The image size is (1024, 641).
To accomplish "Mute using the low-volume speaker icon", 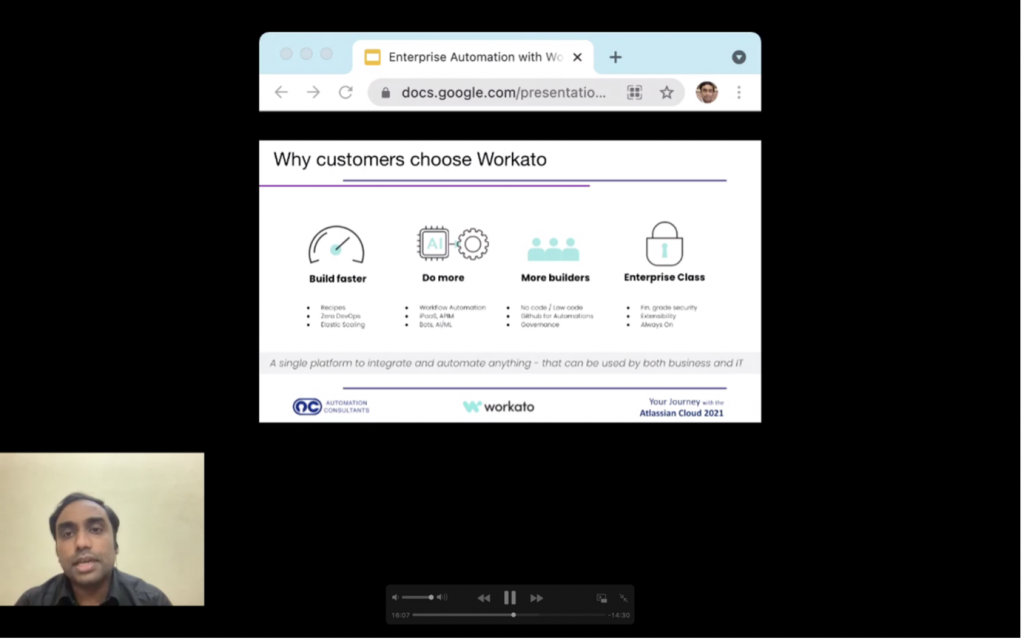I will pos(394,597).
